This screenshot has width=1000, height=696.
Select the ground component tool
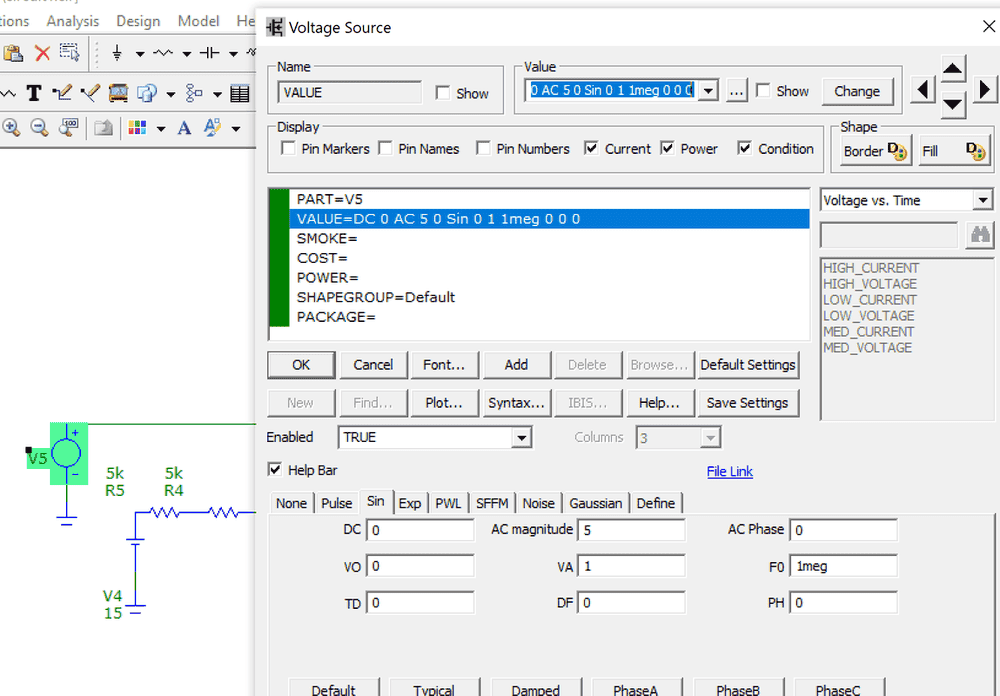click(117, 52)
